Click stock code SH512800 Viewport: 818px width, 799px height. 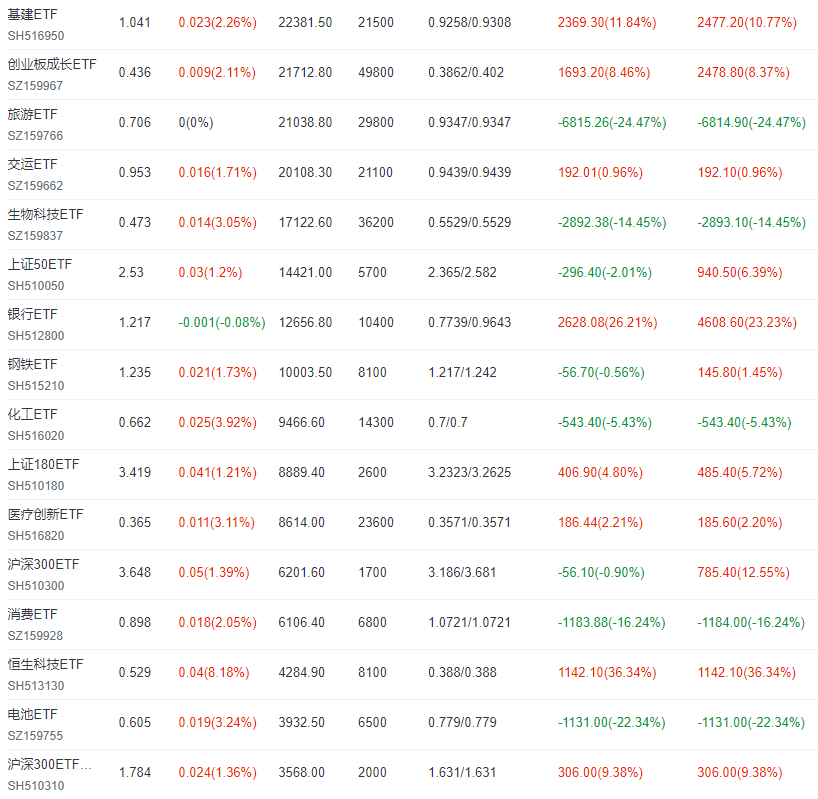36,336
